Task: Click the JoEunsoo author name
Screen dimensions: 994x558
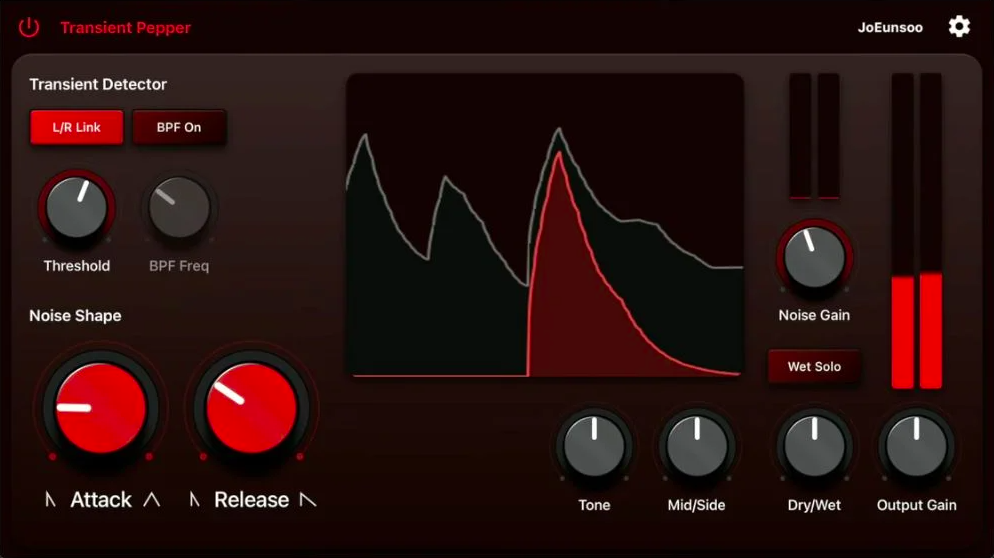Action: 890,27
